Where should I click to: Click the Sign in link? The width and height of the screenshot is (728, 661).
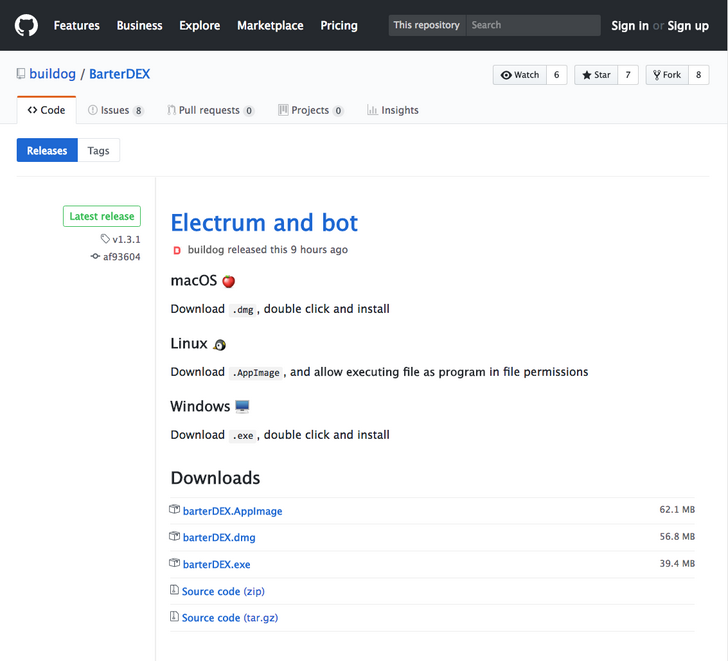(630, 26)
